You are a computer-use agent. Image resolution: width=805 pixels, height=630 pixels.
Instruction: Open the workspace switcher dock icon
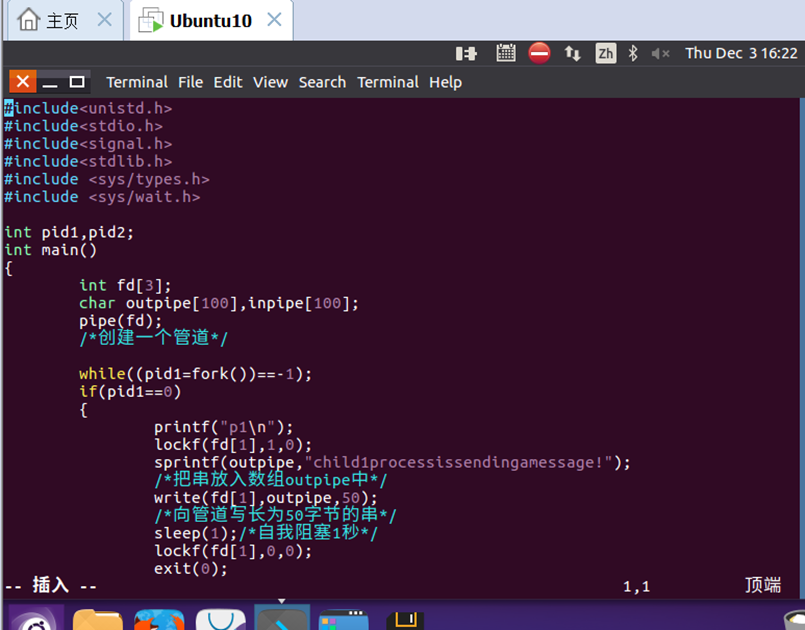click(343, 619)
